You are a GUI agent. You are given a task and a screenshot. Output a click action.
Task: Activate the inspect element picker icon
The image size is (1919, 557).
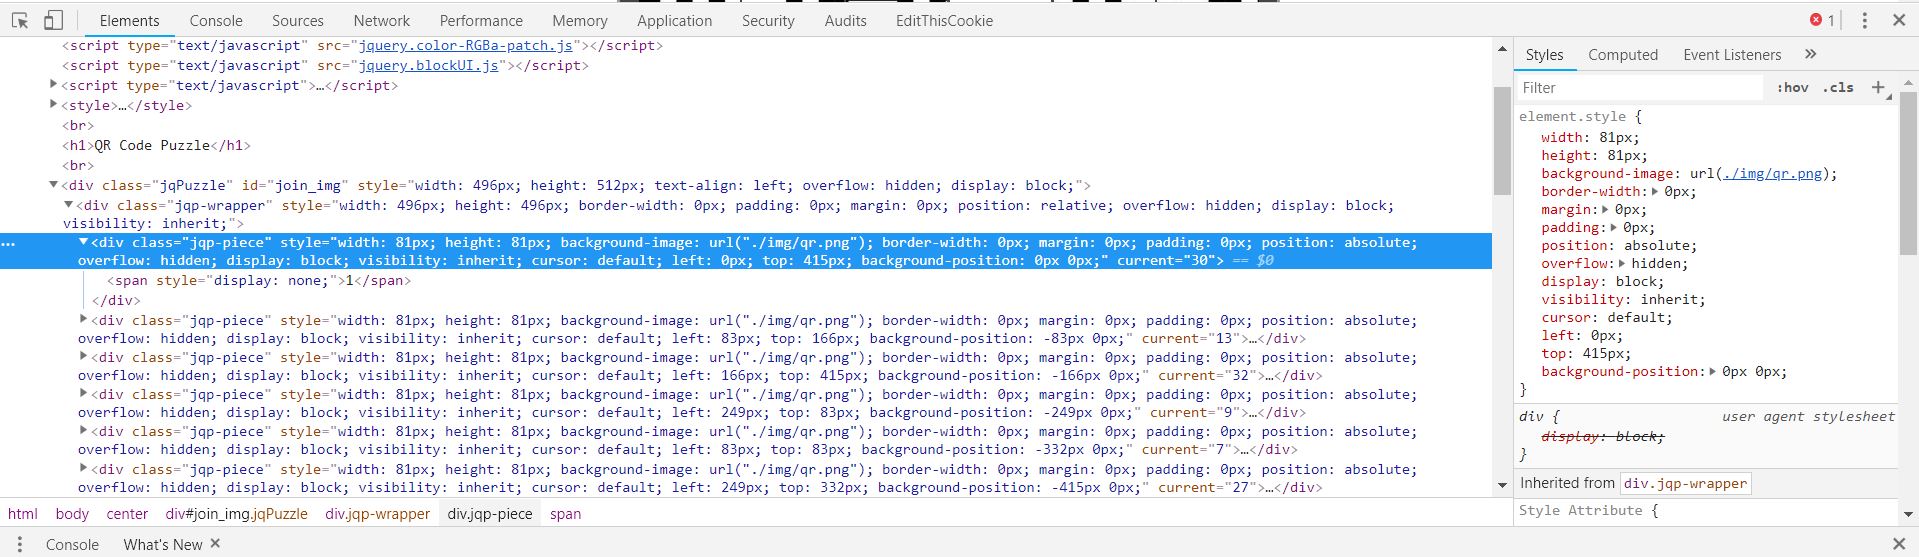coord(20,20)
